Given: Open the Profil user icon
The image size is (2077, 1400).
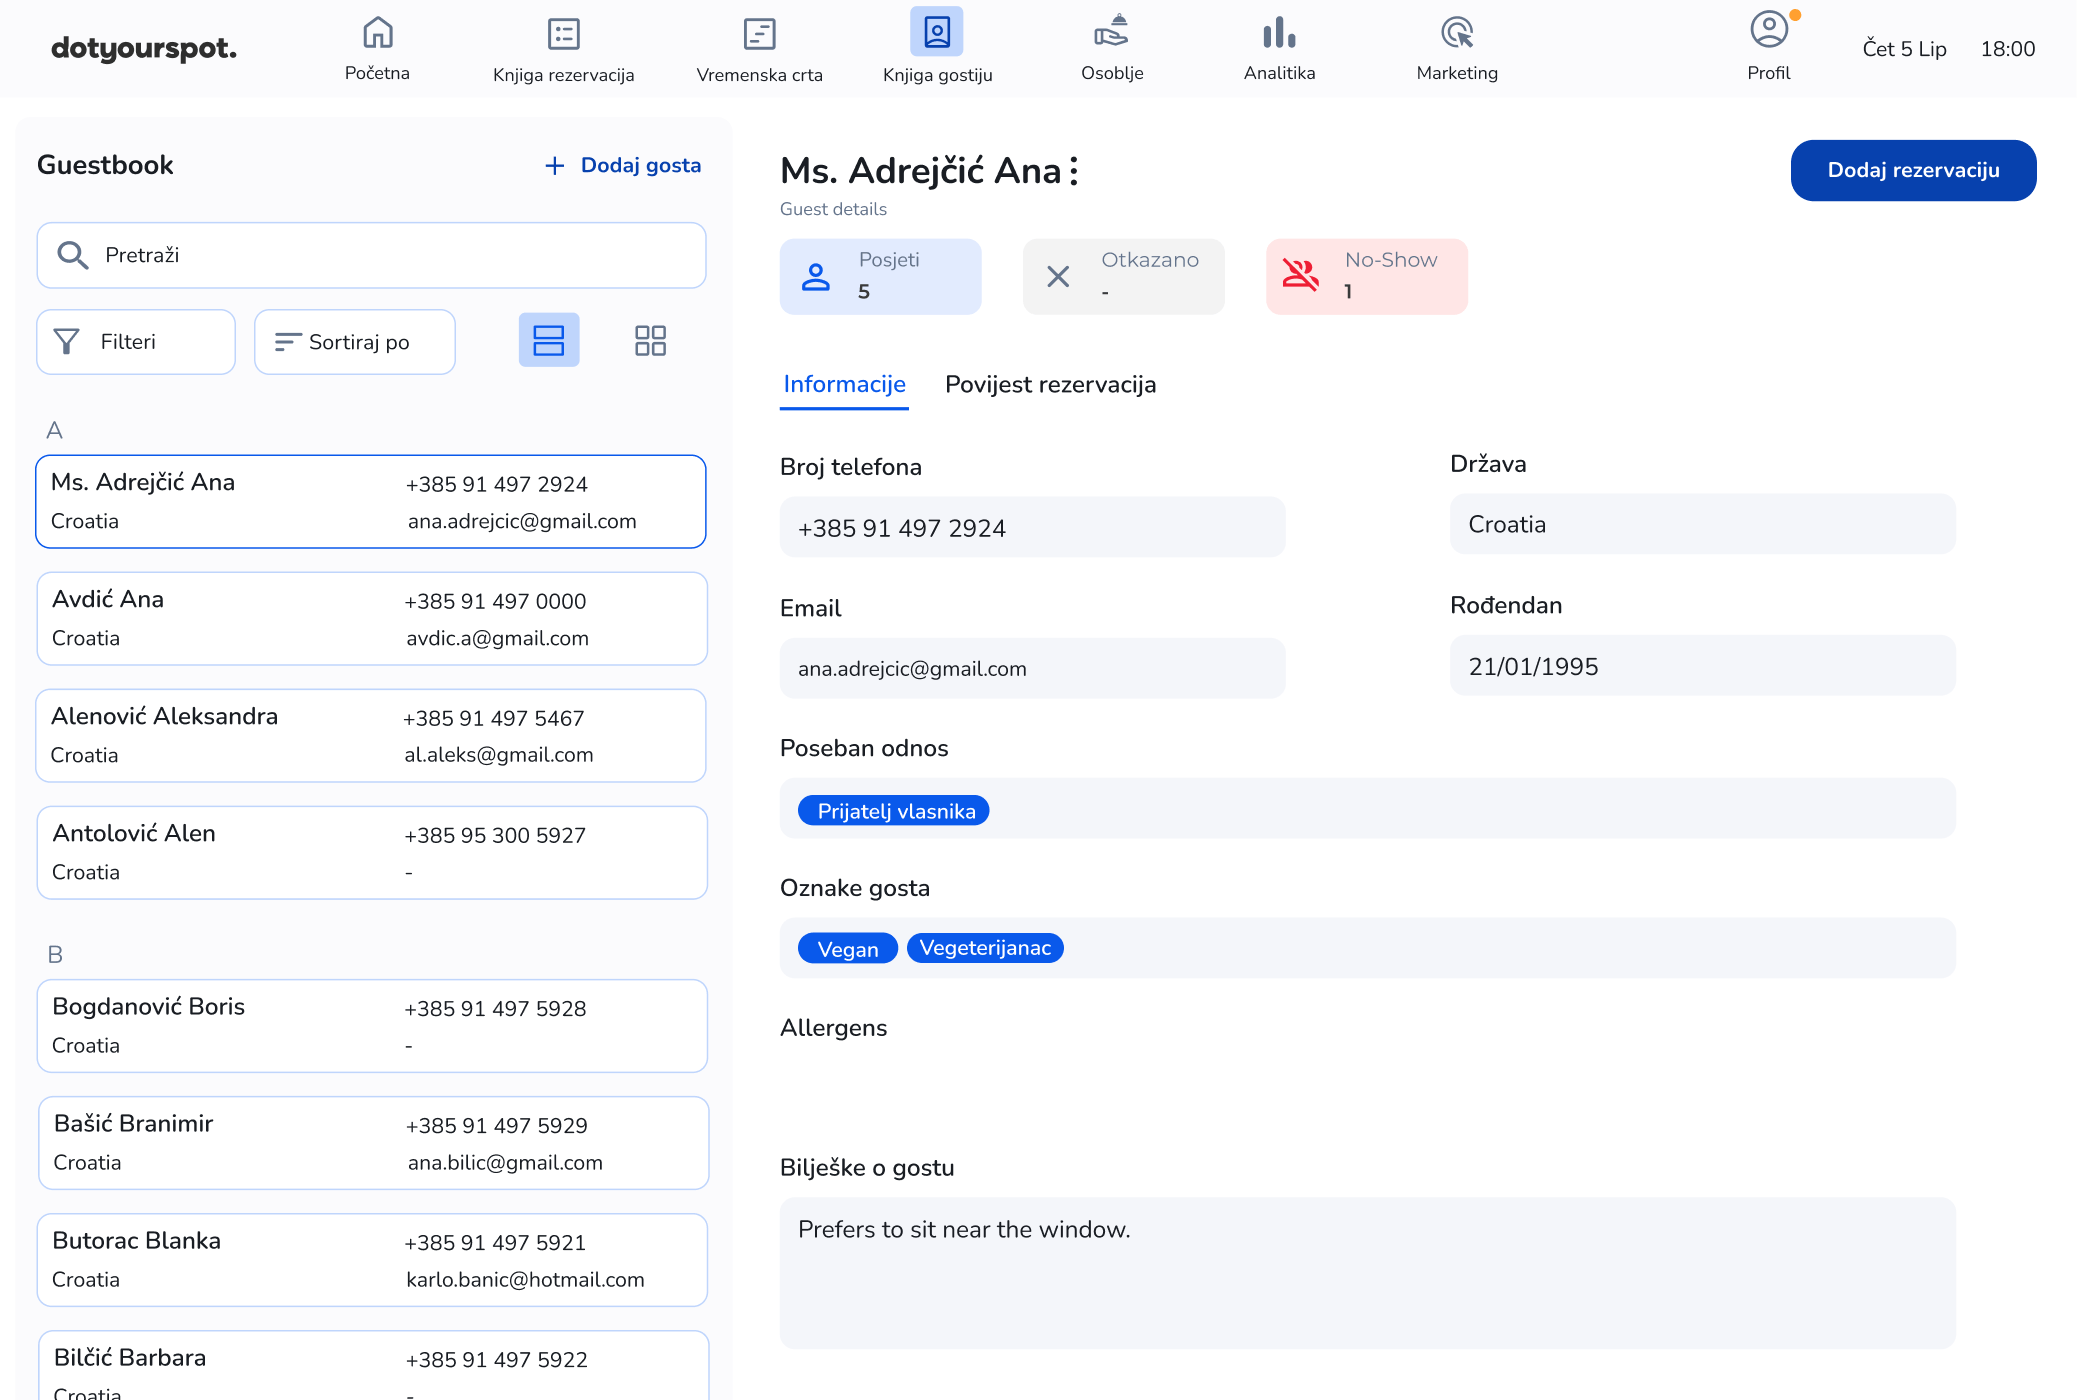Looking at the screenshot, I should [x=1768, y=30].
